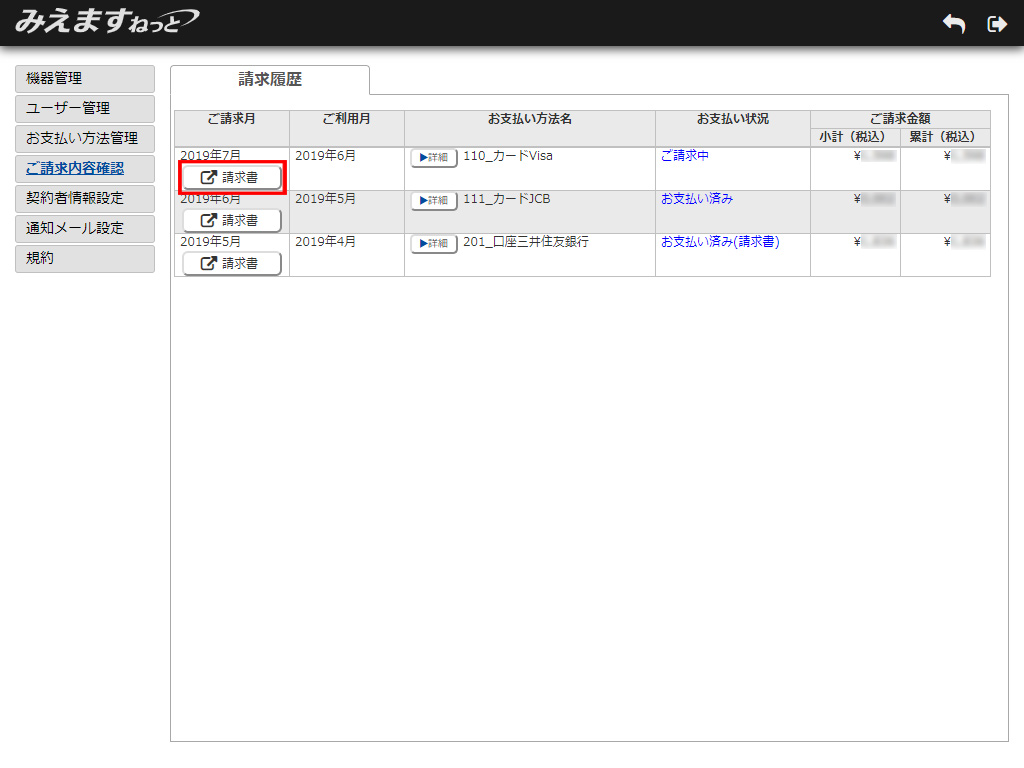Open ユーザー管理 in the sidebar
The width and height of the screenshot is (1024, 768).
pyautogui.click(x=85, y=108)
